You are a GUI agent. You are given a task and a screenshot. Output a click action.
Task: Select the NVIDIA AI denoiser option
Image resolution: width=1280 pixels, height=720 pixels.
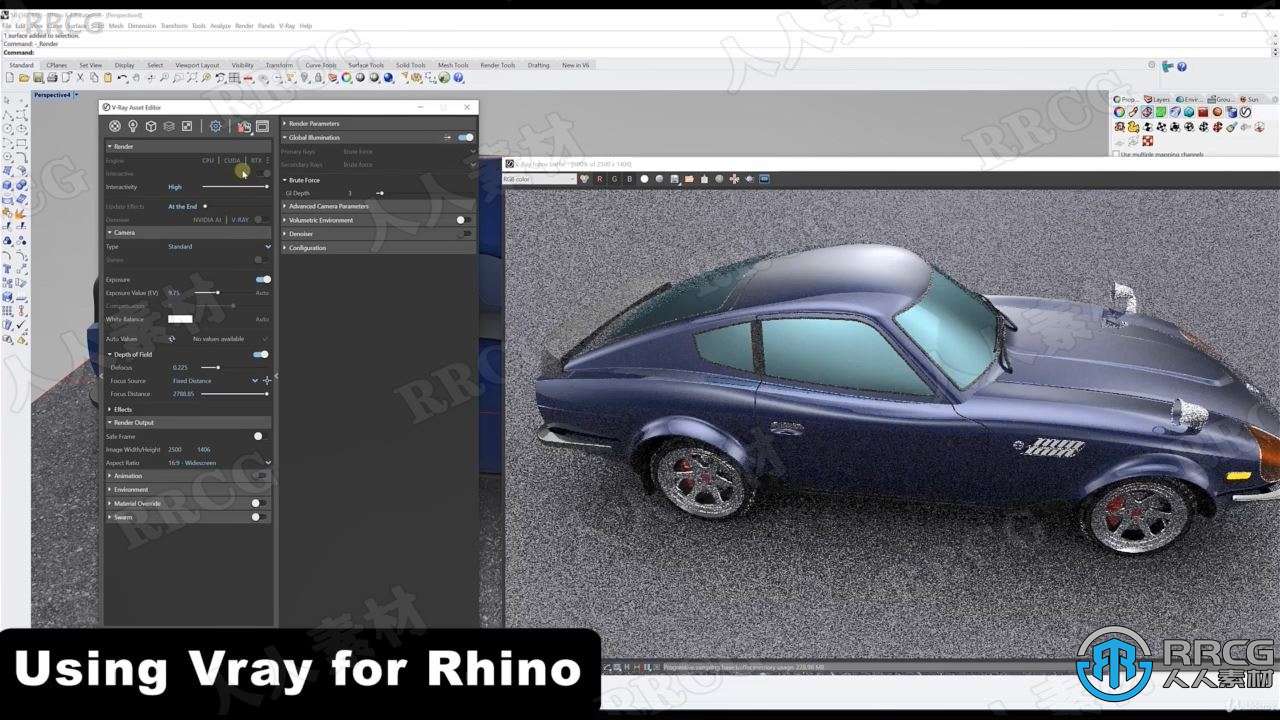tap(207, 220)
